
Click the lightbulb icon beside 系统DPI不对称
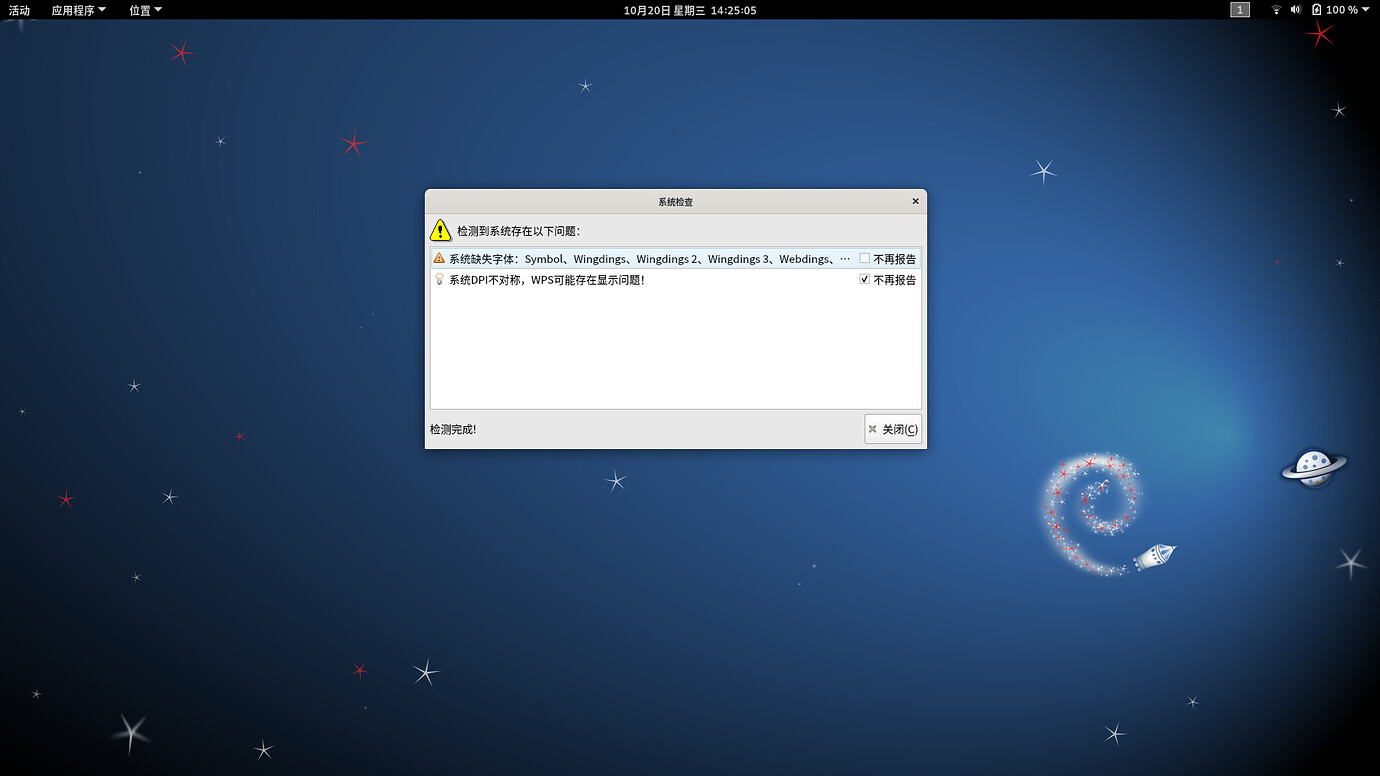point(439,280)
